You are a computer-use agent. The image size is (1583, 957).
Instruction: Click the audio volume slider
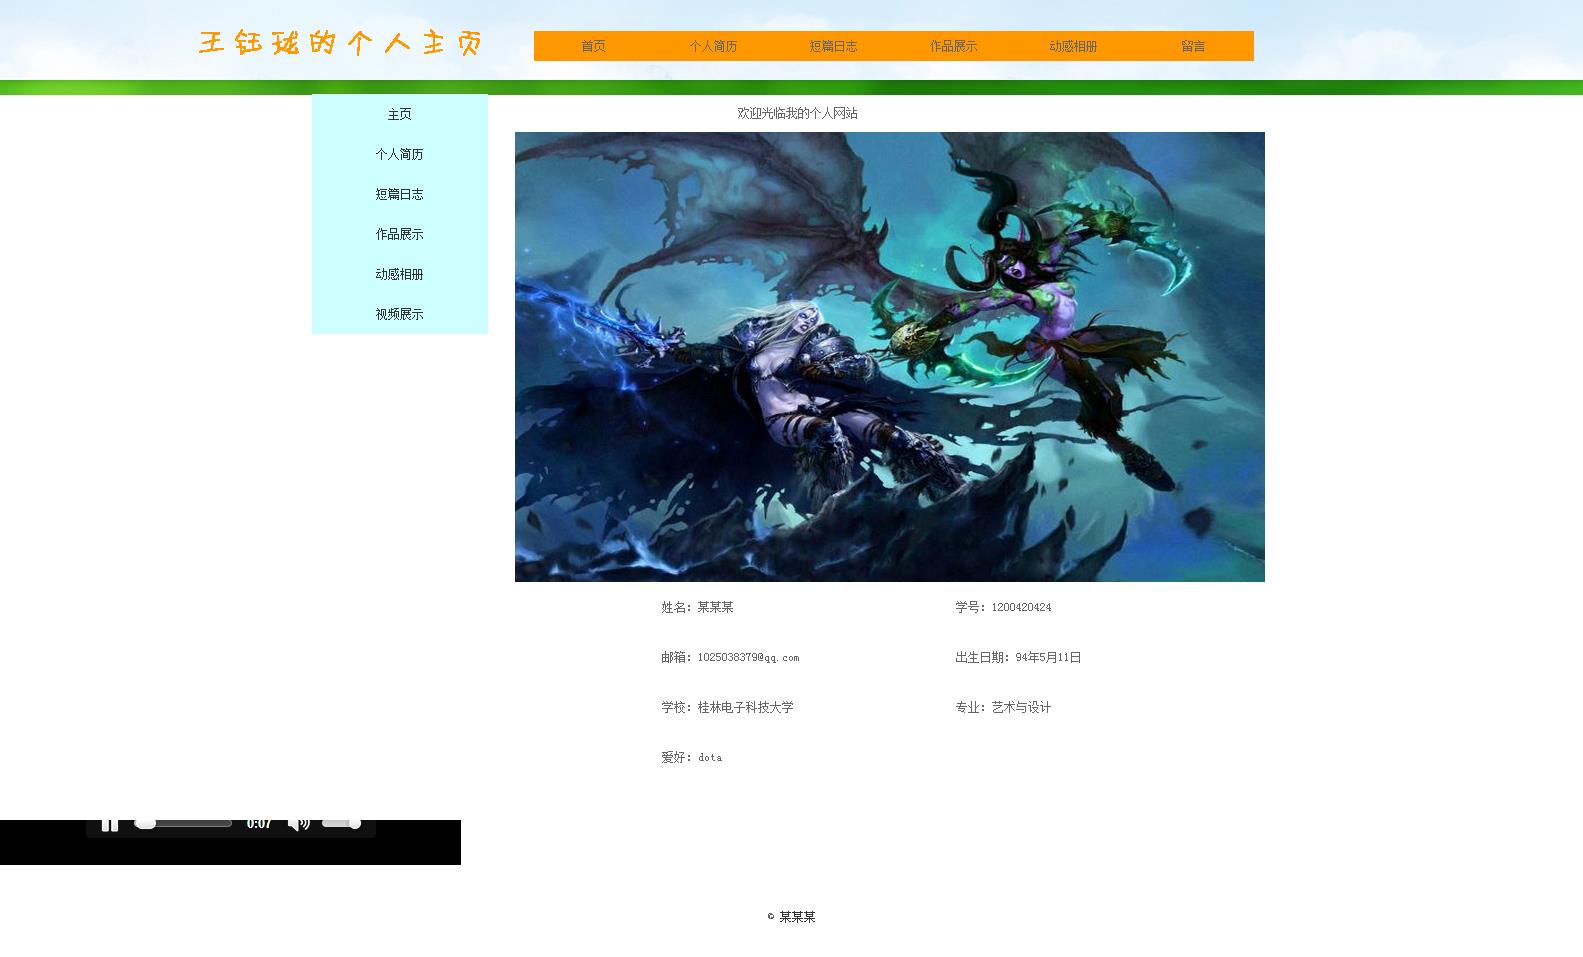coord(341,824)
